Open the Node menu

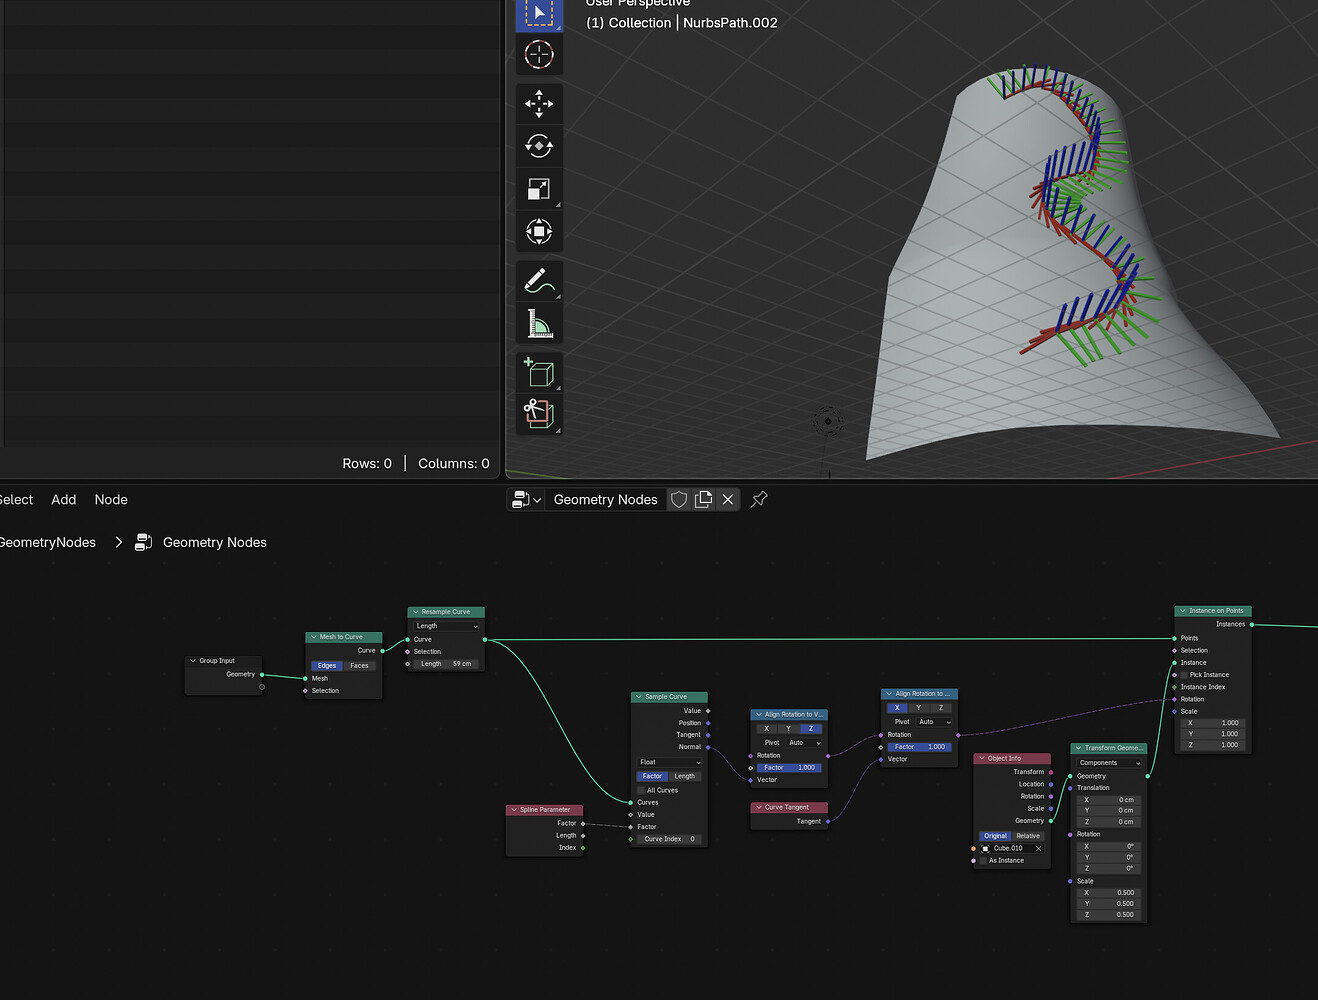(x=111, y=499)
